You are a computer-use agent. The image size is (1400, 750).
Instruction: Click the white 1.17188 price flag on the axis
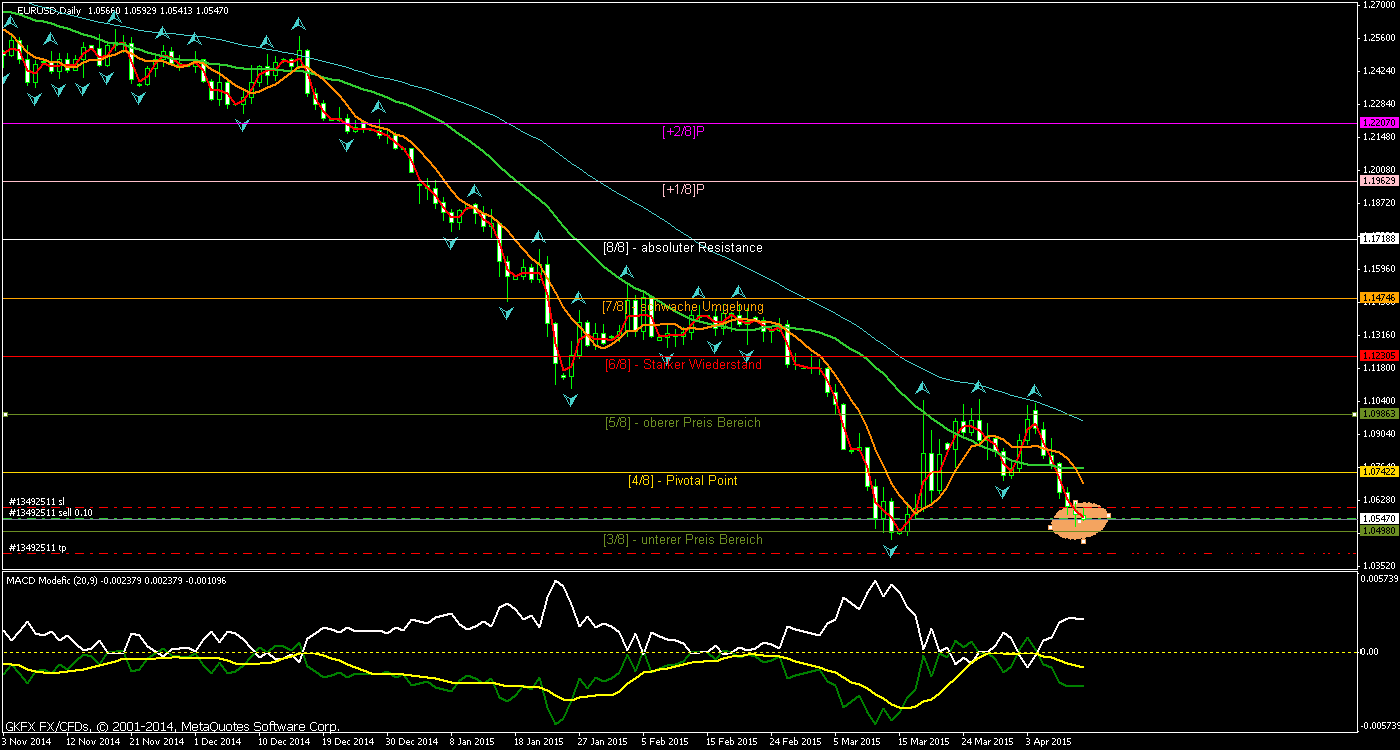coord(1378,238)
